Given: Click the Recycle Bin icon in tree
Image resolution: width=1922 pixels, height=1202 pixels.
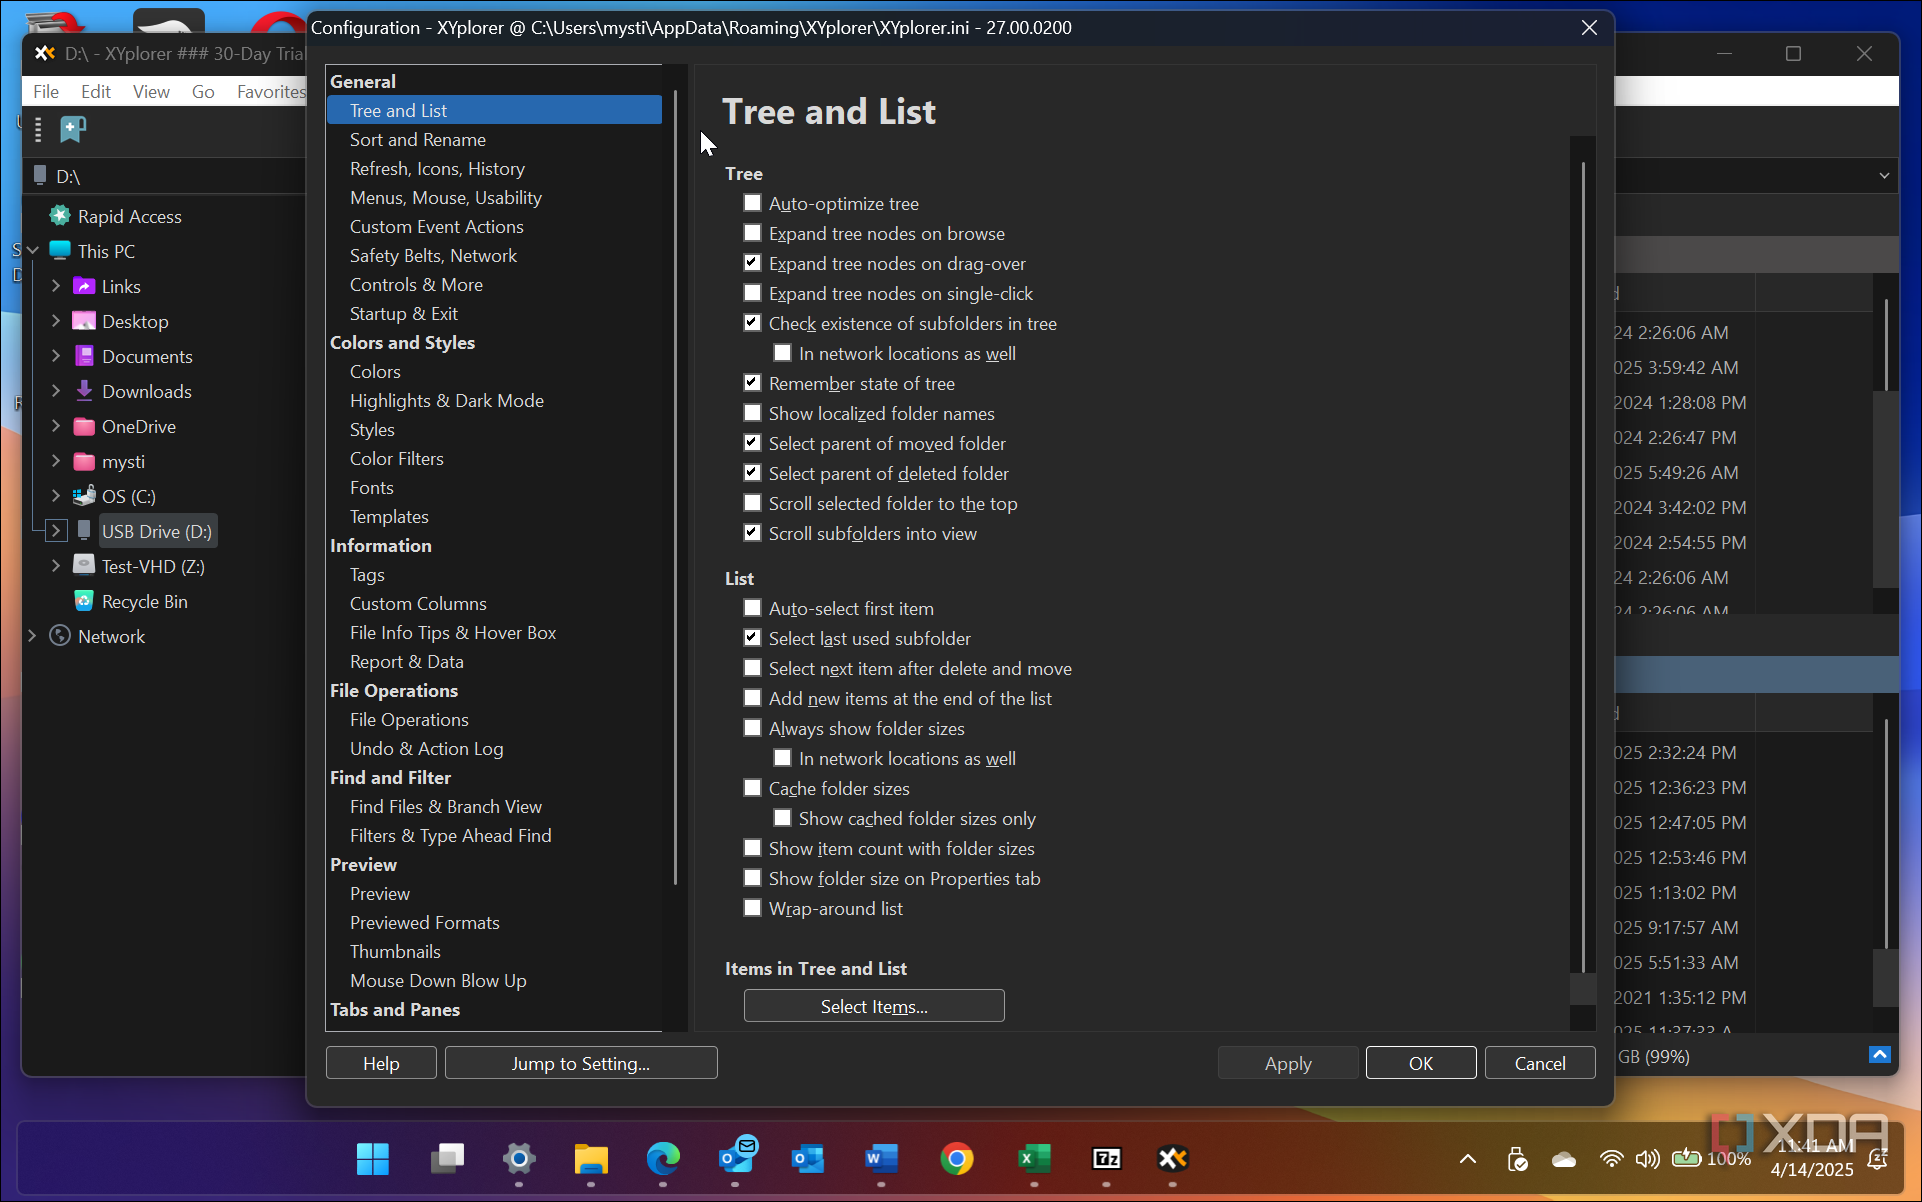Looking at the screenshot, I should pos(85,601).
